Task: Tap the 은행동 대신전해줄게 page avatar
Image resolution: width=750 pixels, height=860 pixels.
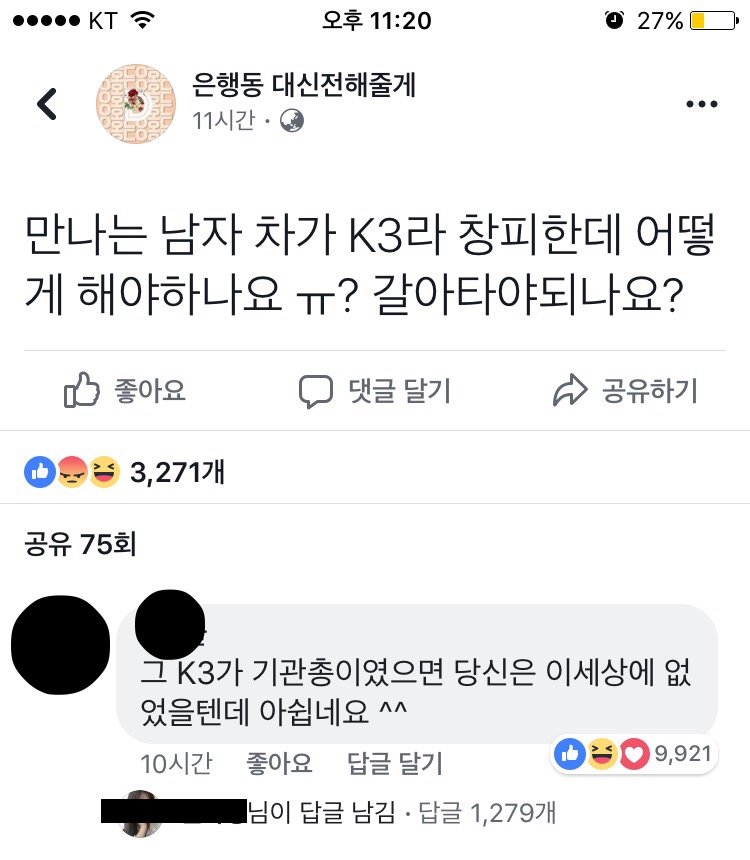Action: click(136, 104)
